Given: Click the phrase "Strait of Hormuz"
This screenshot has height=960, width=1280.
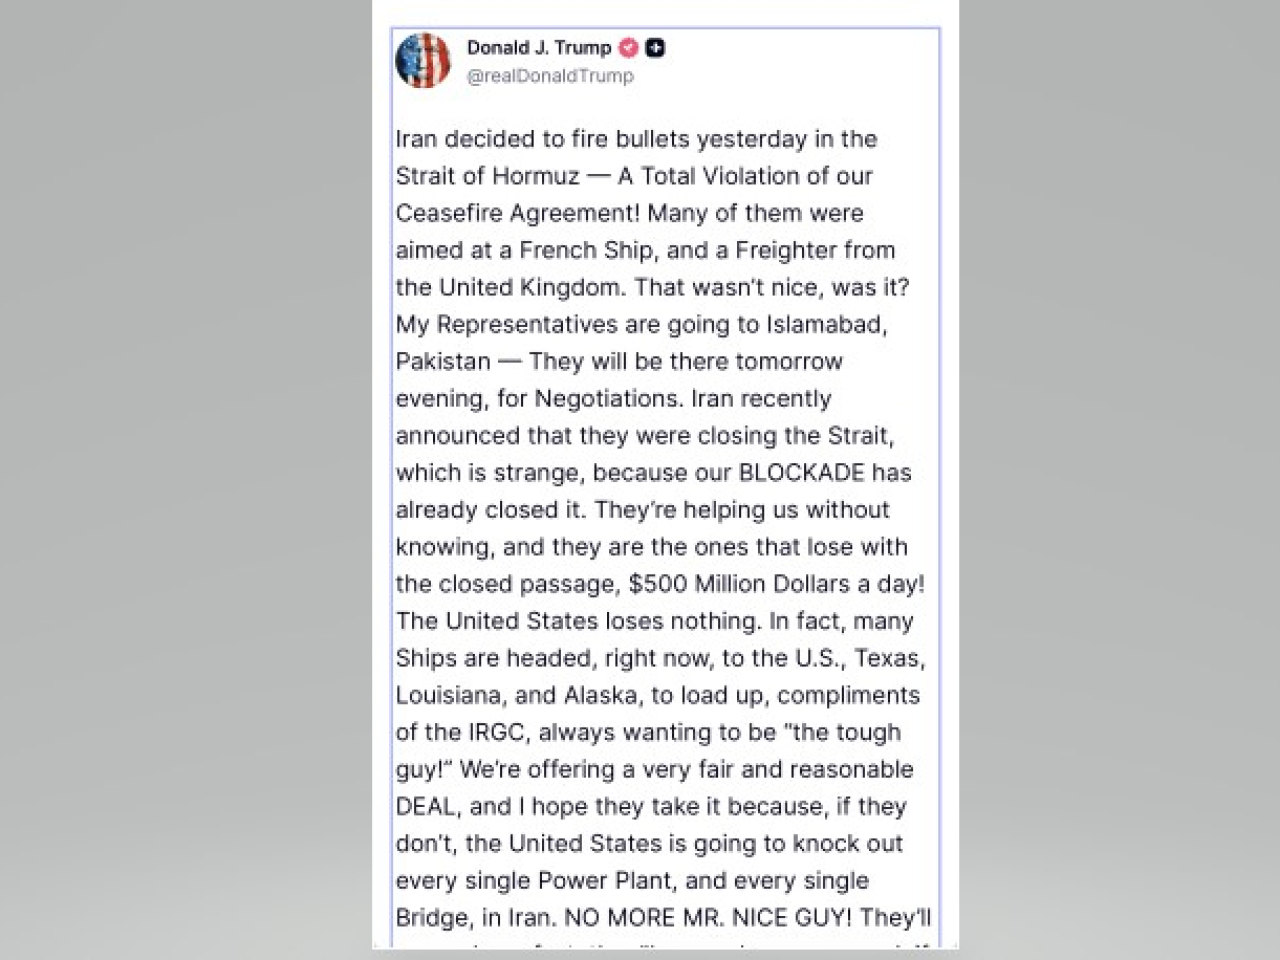Looking at the screenshot, I should pyautogui.click(x=487, y=176).
